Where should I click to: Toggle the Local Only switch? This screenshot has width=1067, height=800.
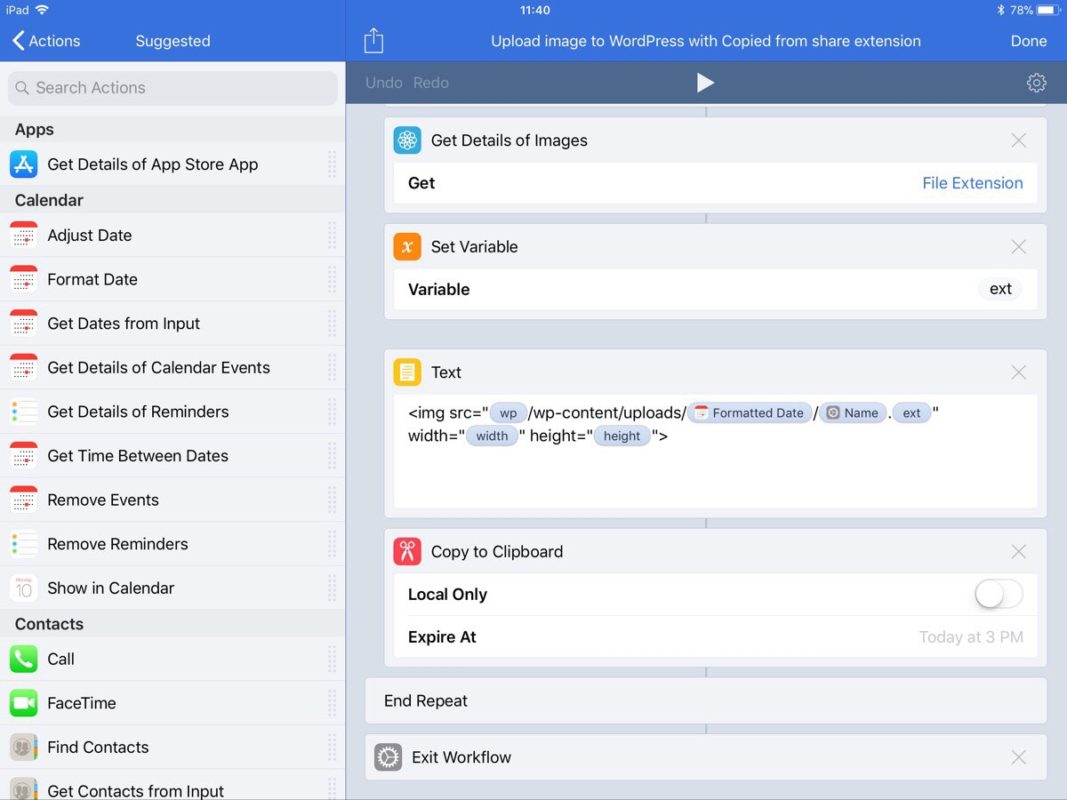998,594
